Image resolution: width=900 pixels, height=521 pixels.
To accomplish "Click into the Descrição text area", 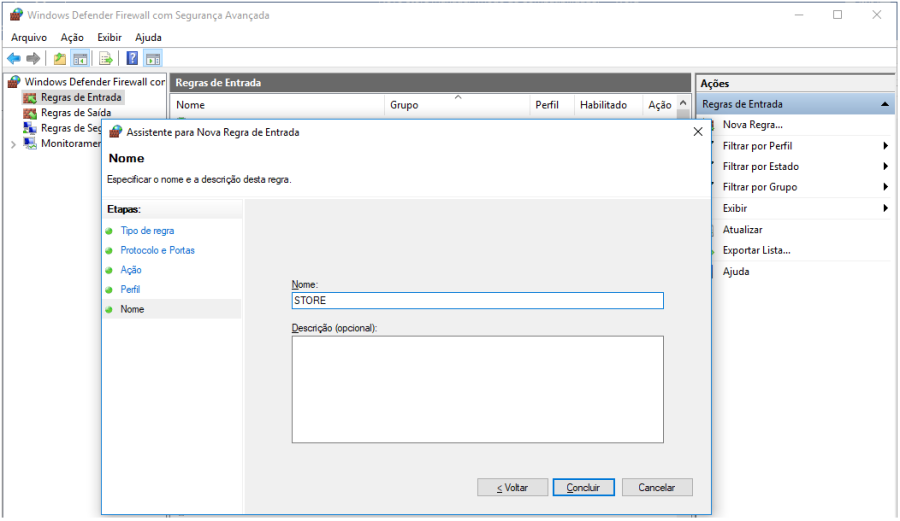I will click(x=477, y=389).
